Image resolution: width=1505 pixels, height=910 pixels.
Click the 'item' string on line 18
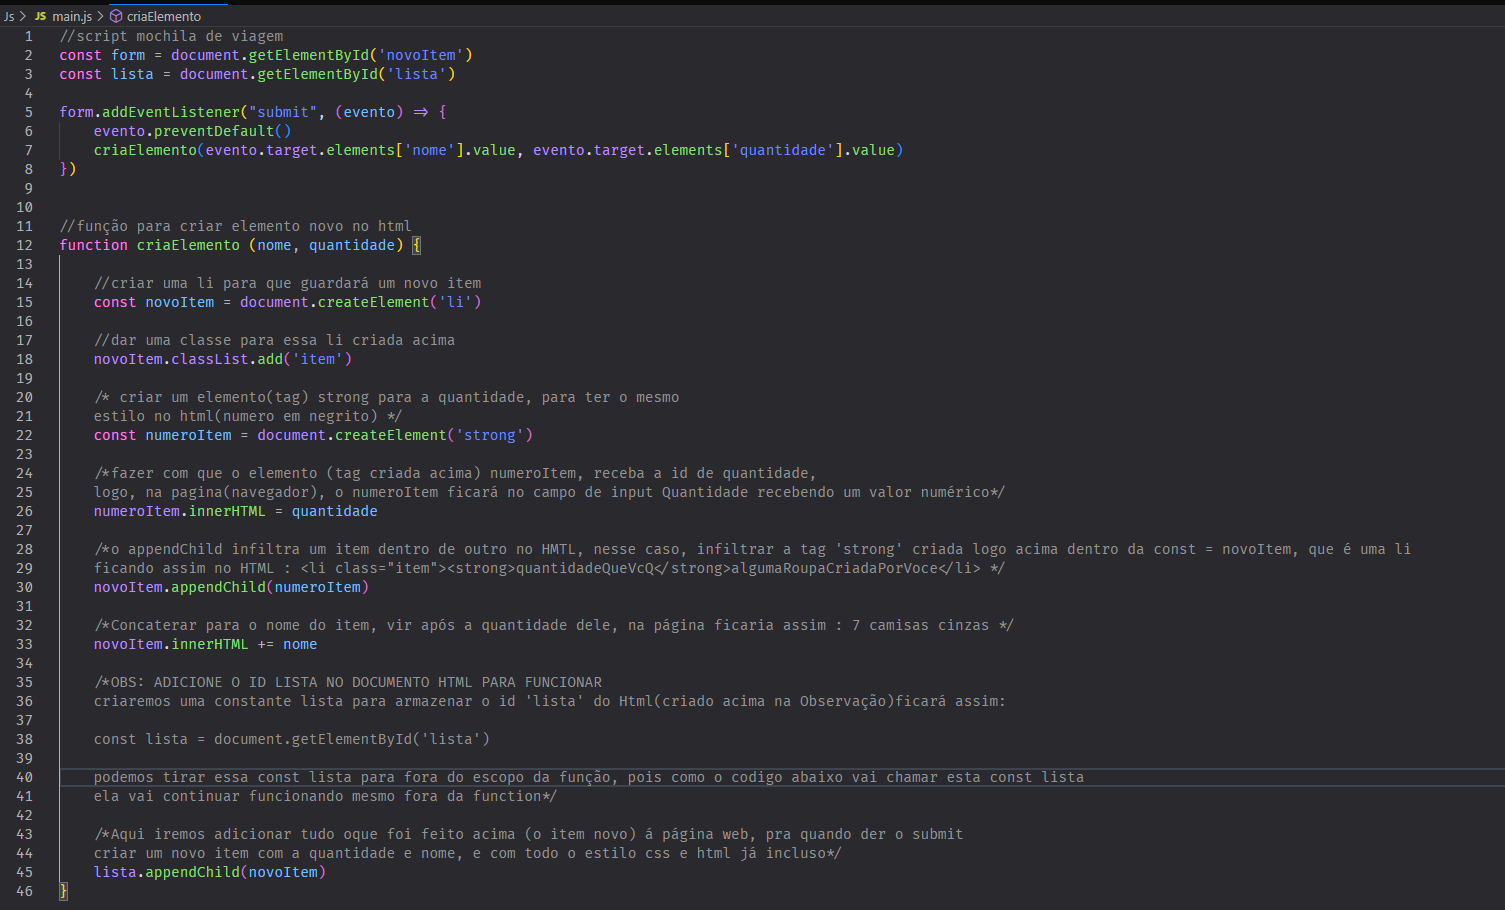click(x=318, y=359)
